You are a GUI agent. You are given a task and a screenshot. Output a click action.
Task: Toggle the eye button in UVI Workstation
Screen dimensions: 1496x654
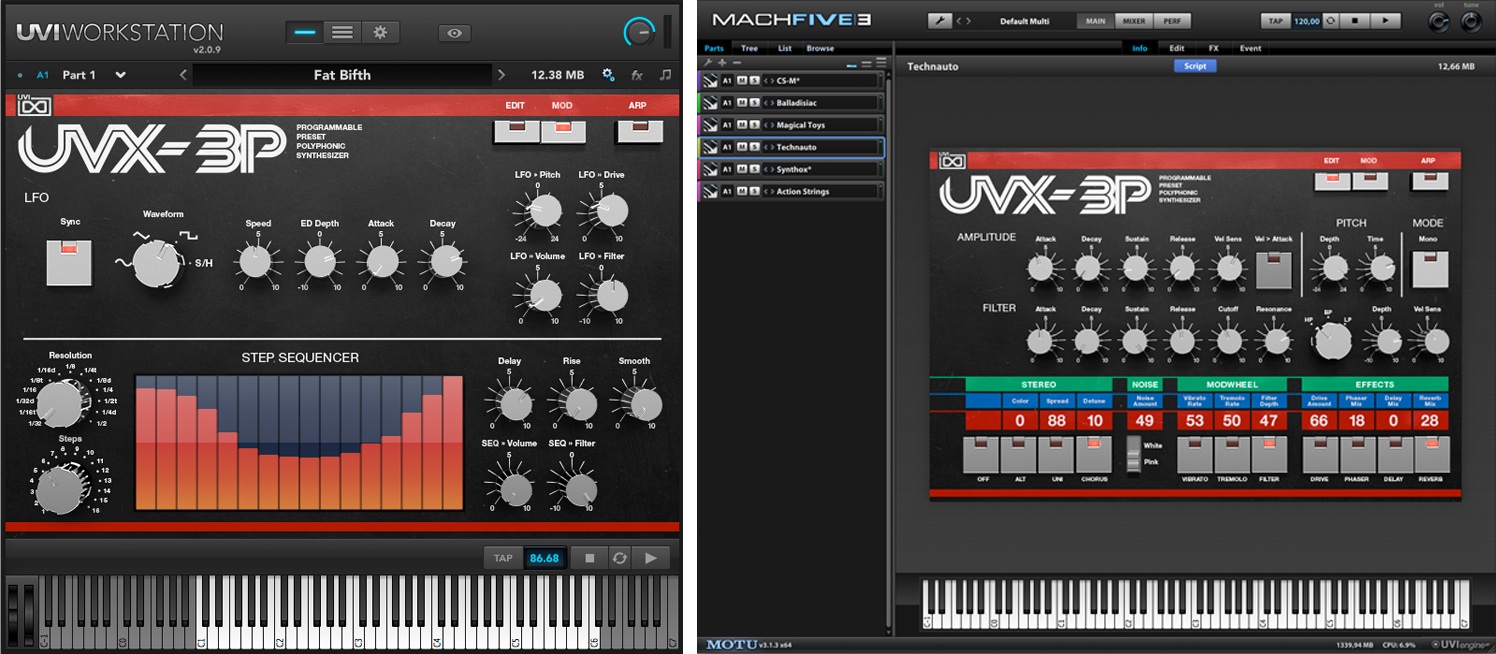pos(454,33)
